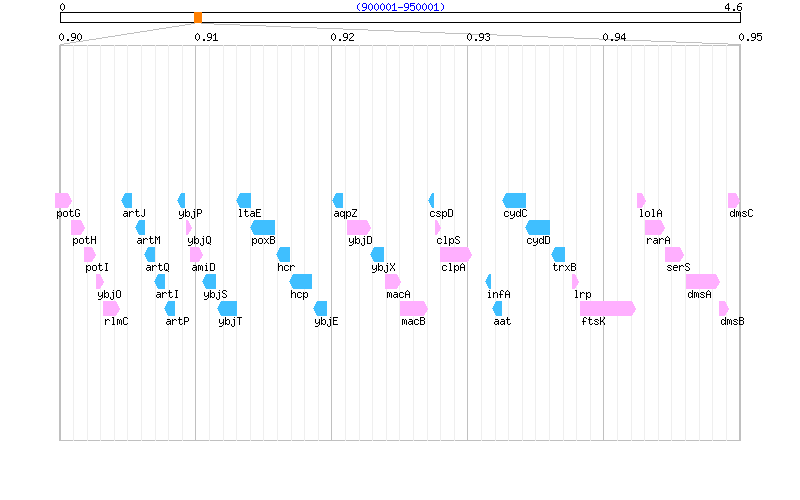Click the pink dmsA gene arrow
800x500 pixels.
point(702,281)
